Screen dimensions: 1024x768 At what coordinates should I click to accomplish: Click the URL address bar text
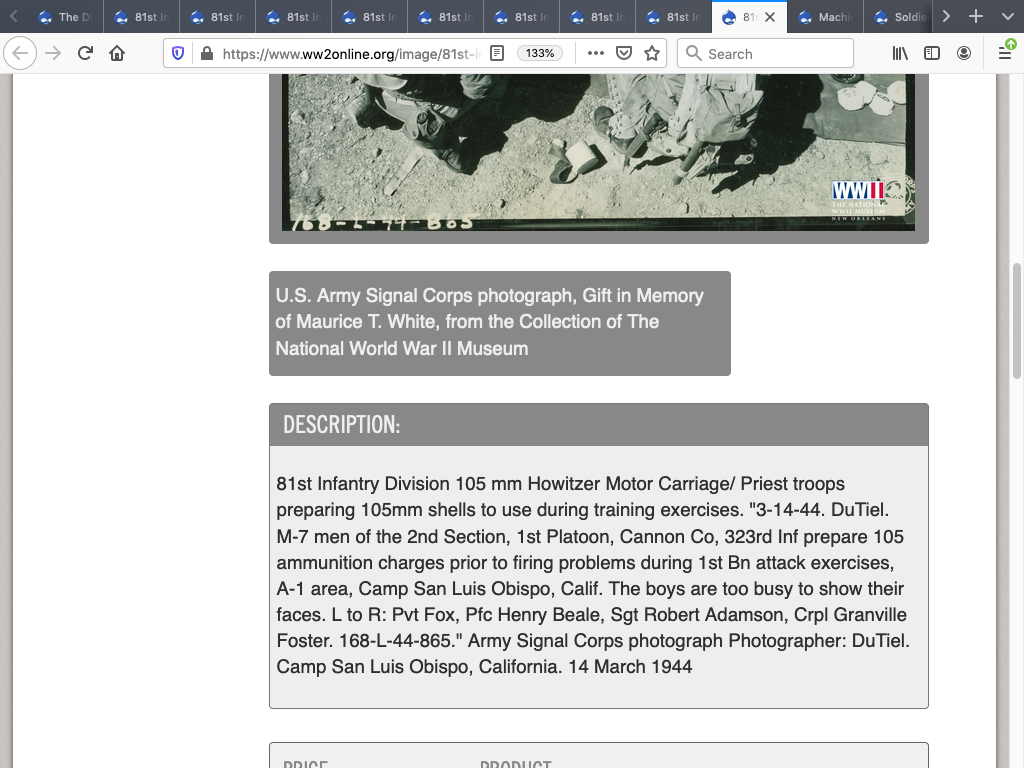(x=350, y=53)
